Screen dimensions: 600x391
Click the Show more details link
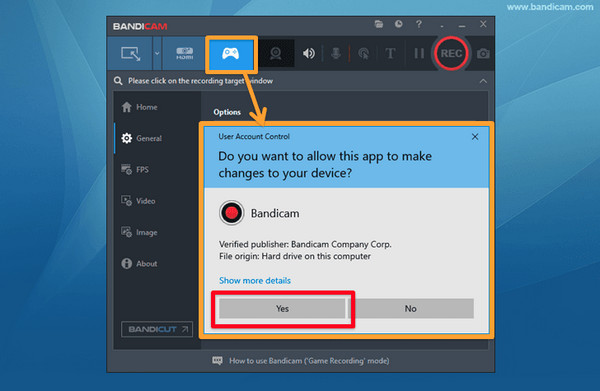255,280
